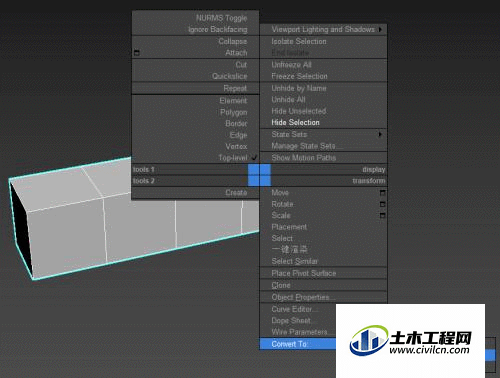500x378 pixels.
Task: Open Dope Sheet
Action: (x=291, y=321)
